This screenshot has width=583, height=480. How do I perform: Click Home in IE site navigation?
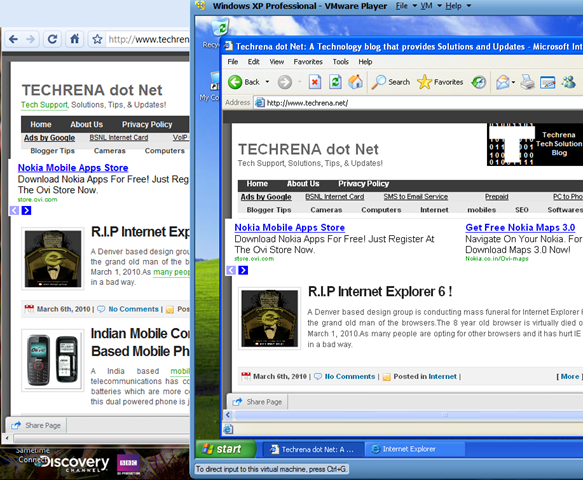coord(257,184)
